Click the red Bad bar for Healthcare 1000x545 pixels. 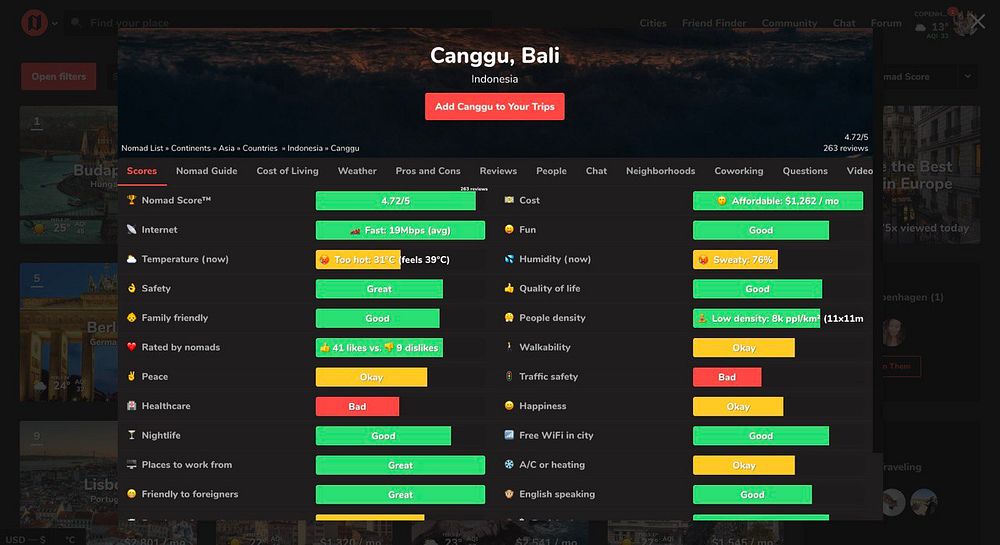pyautogui.click(x=357, y=407)
